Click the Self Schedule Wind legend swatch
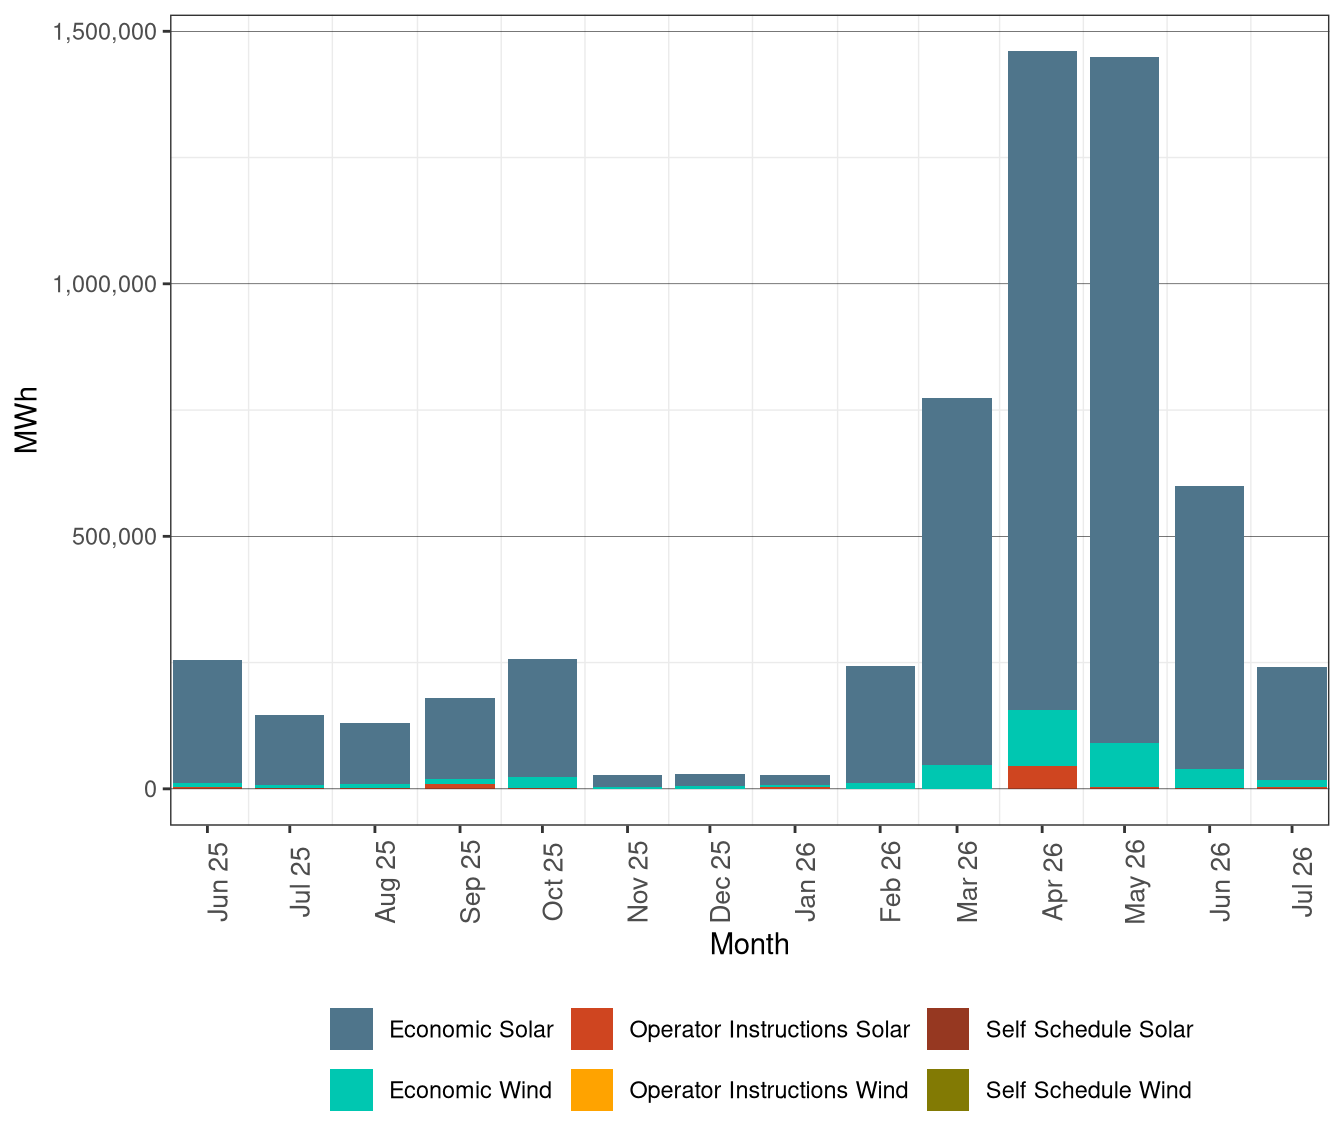 click(948, 1090)
